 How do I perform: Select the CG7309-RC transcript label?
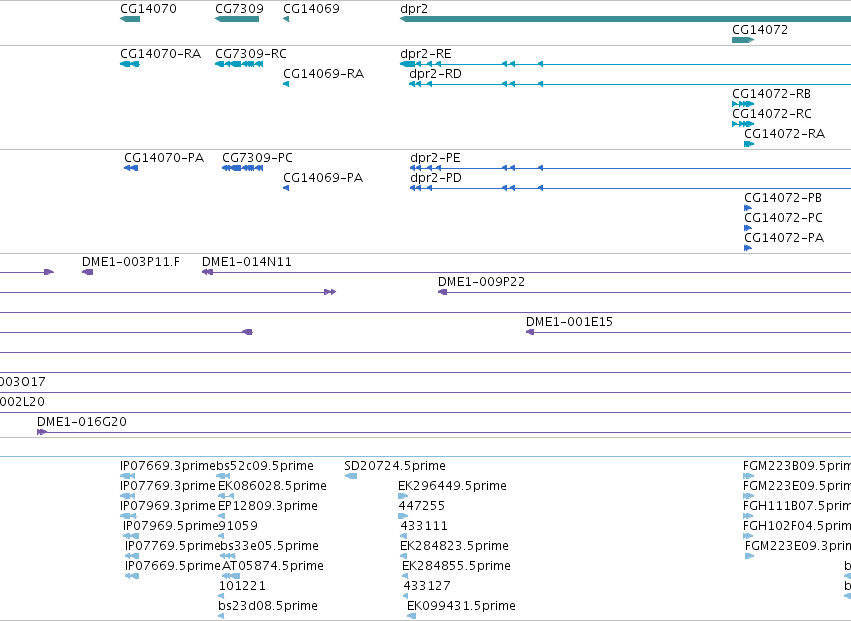[x=251, y=54]
